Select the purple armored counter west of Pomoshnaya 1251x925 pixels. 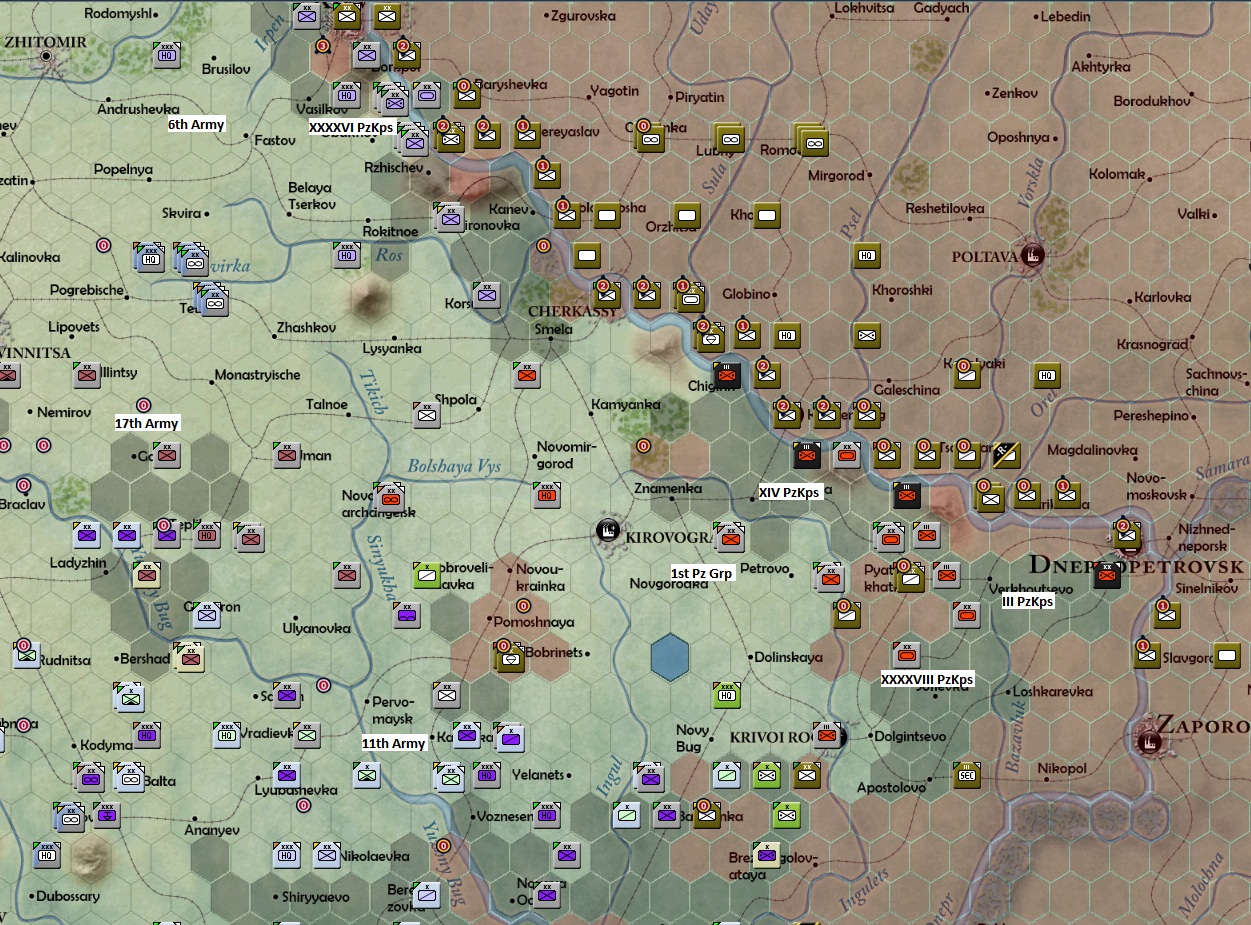tap(407, 615)
